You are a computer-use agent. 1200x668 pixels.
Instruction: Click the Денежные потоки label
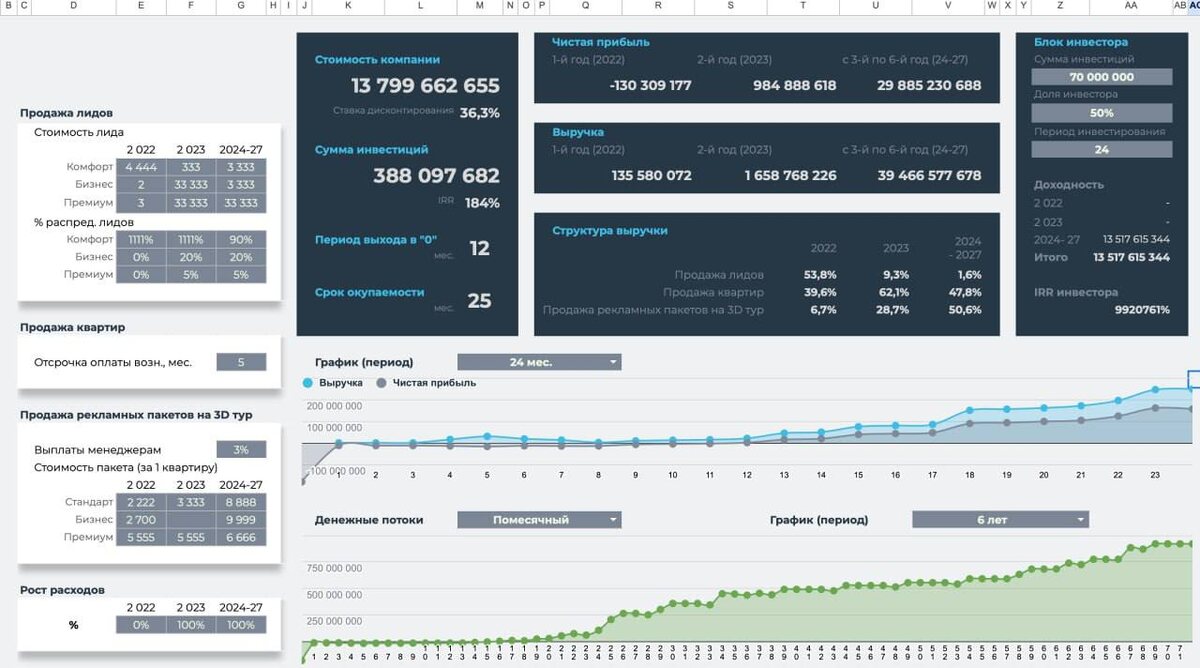click(x=369, y=520)
